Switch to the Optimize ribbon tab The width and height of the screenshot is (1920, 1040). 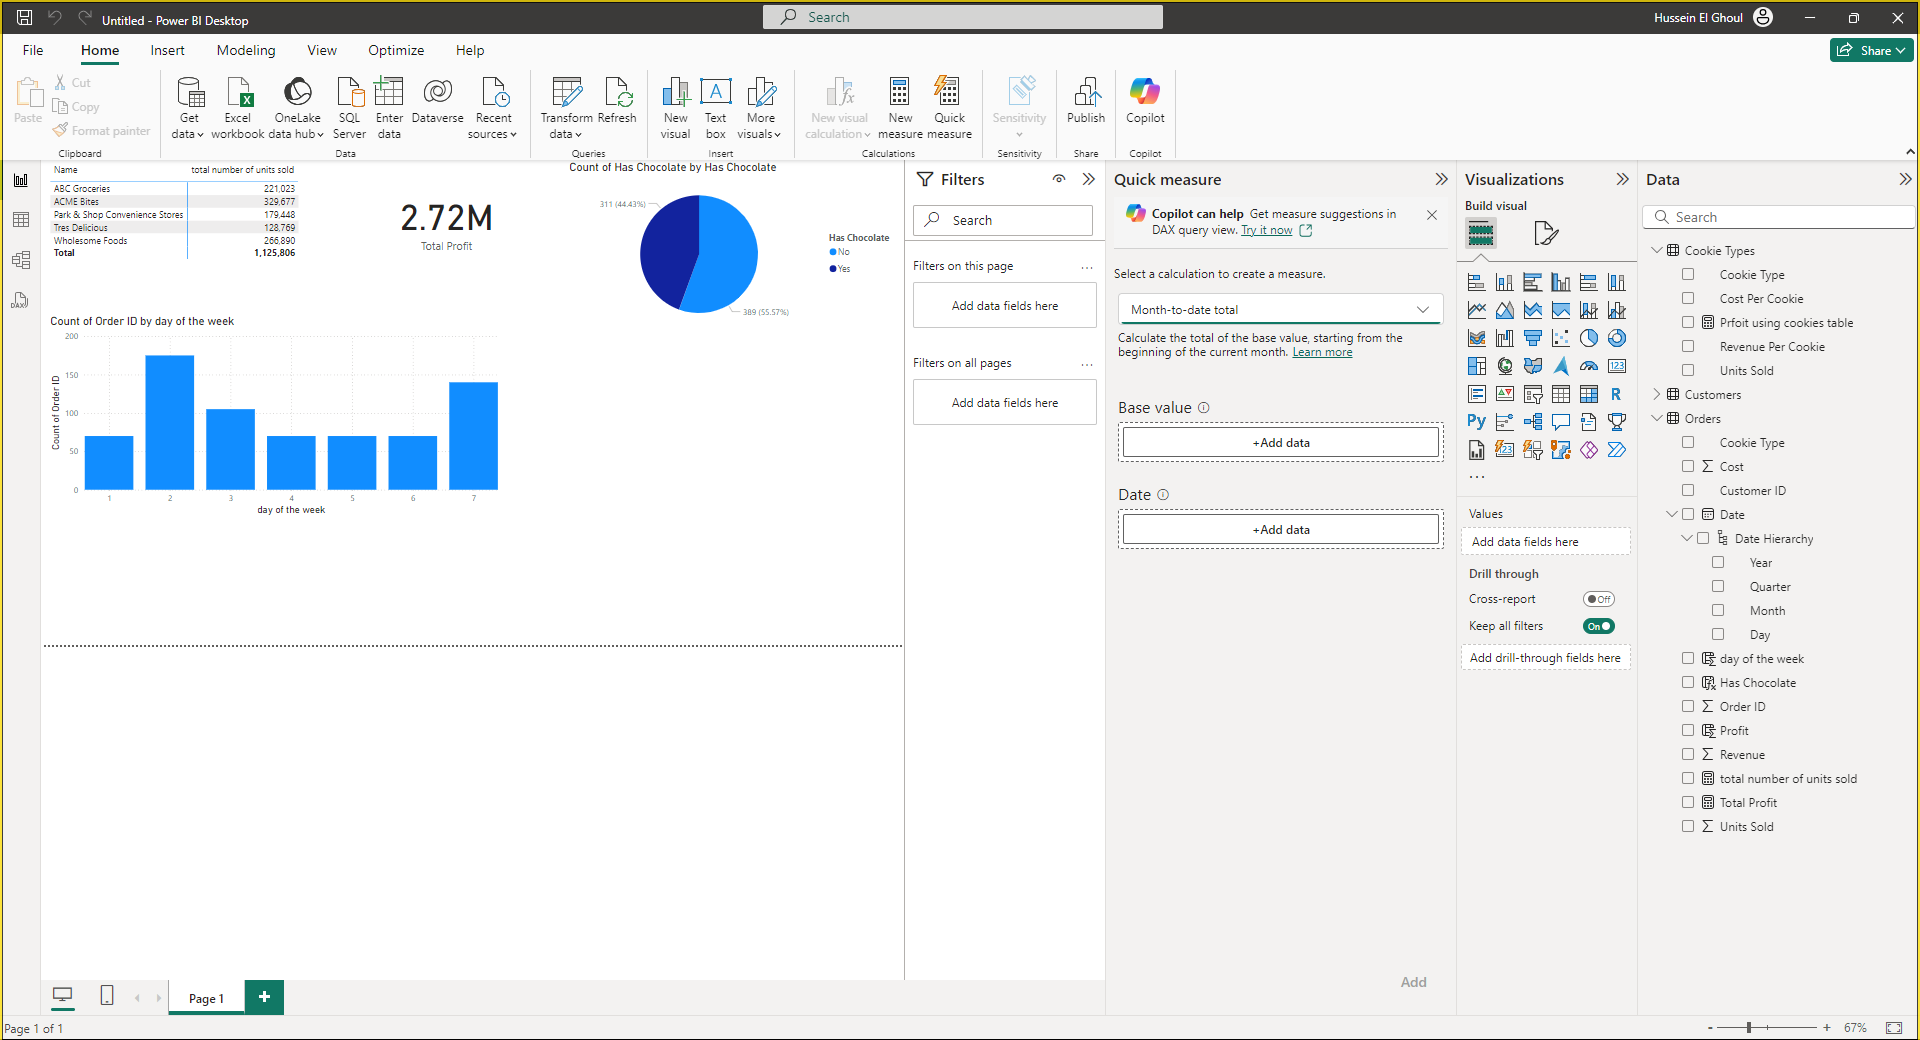coord(396,50)
